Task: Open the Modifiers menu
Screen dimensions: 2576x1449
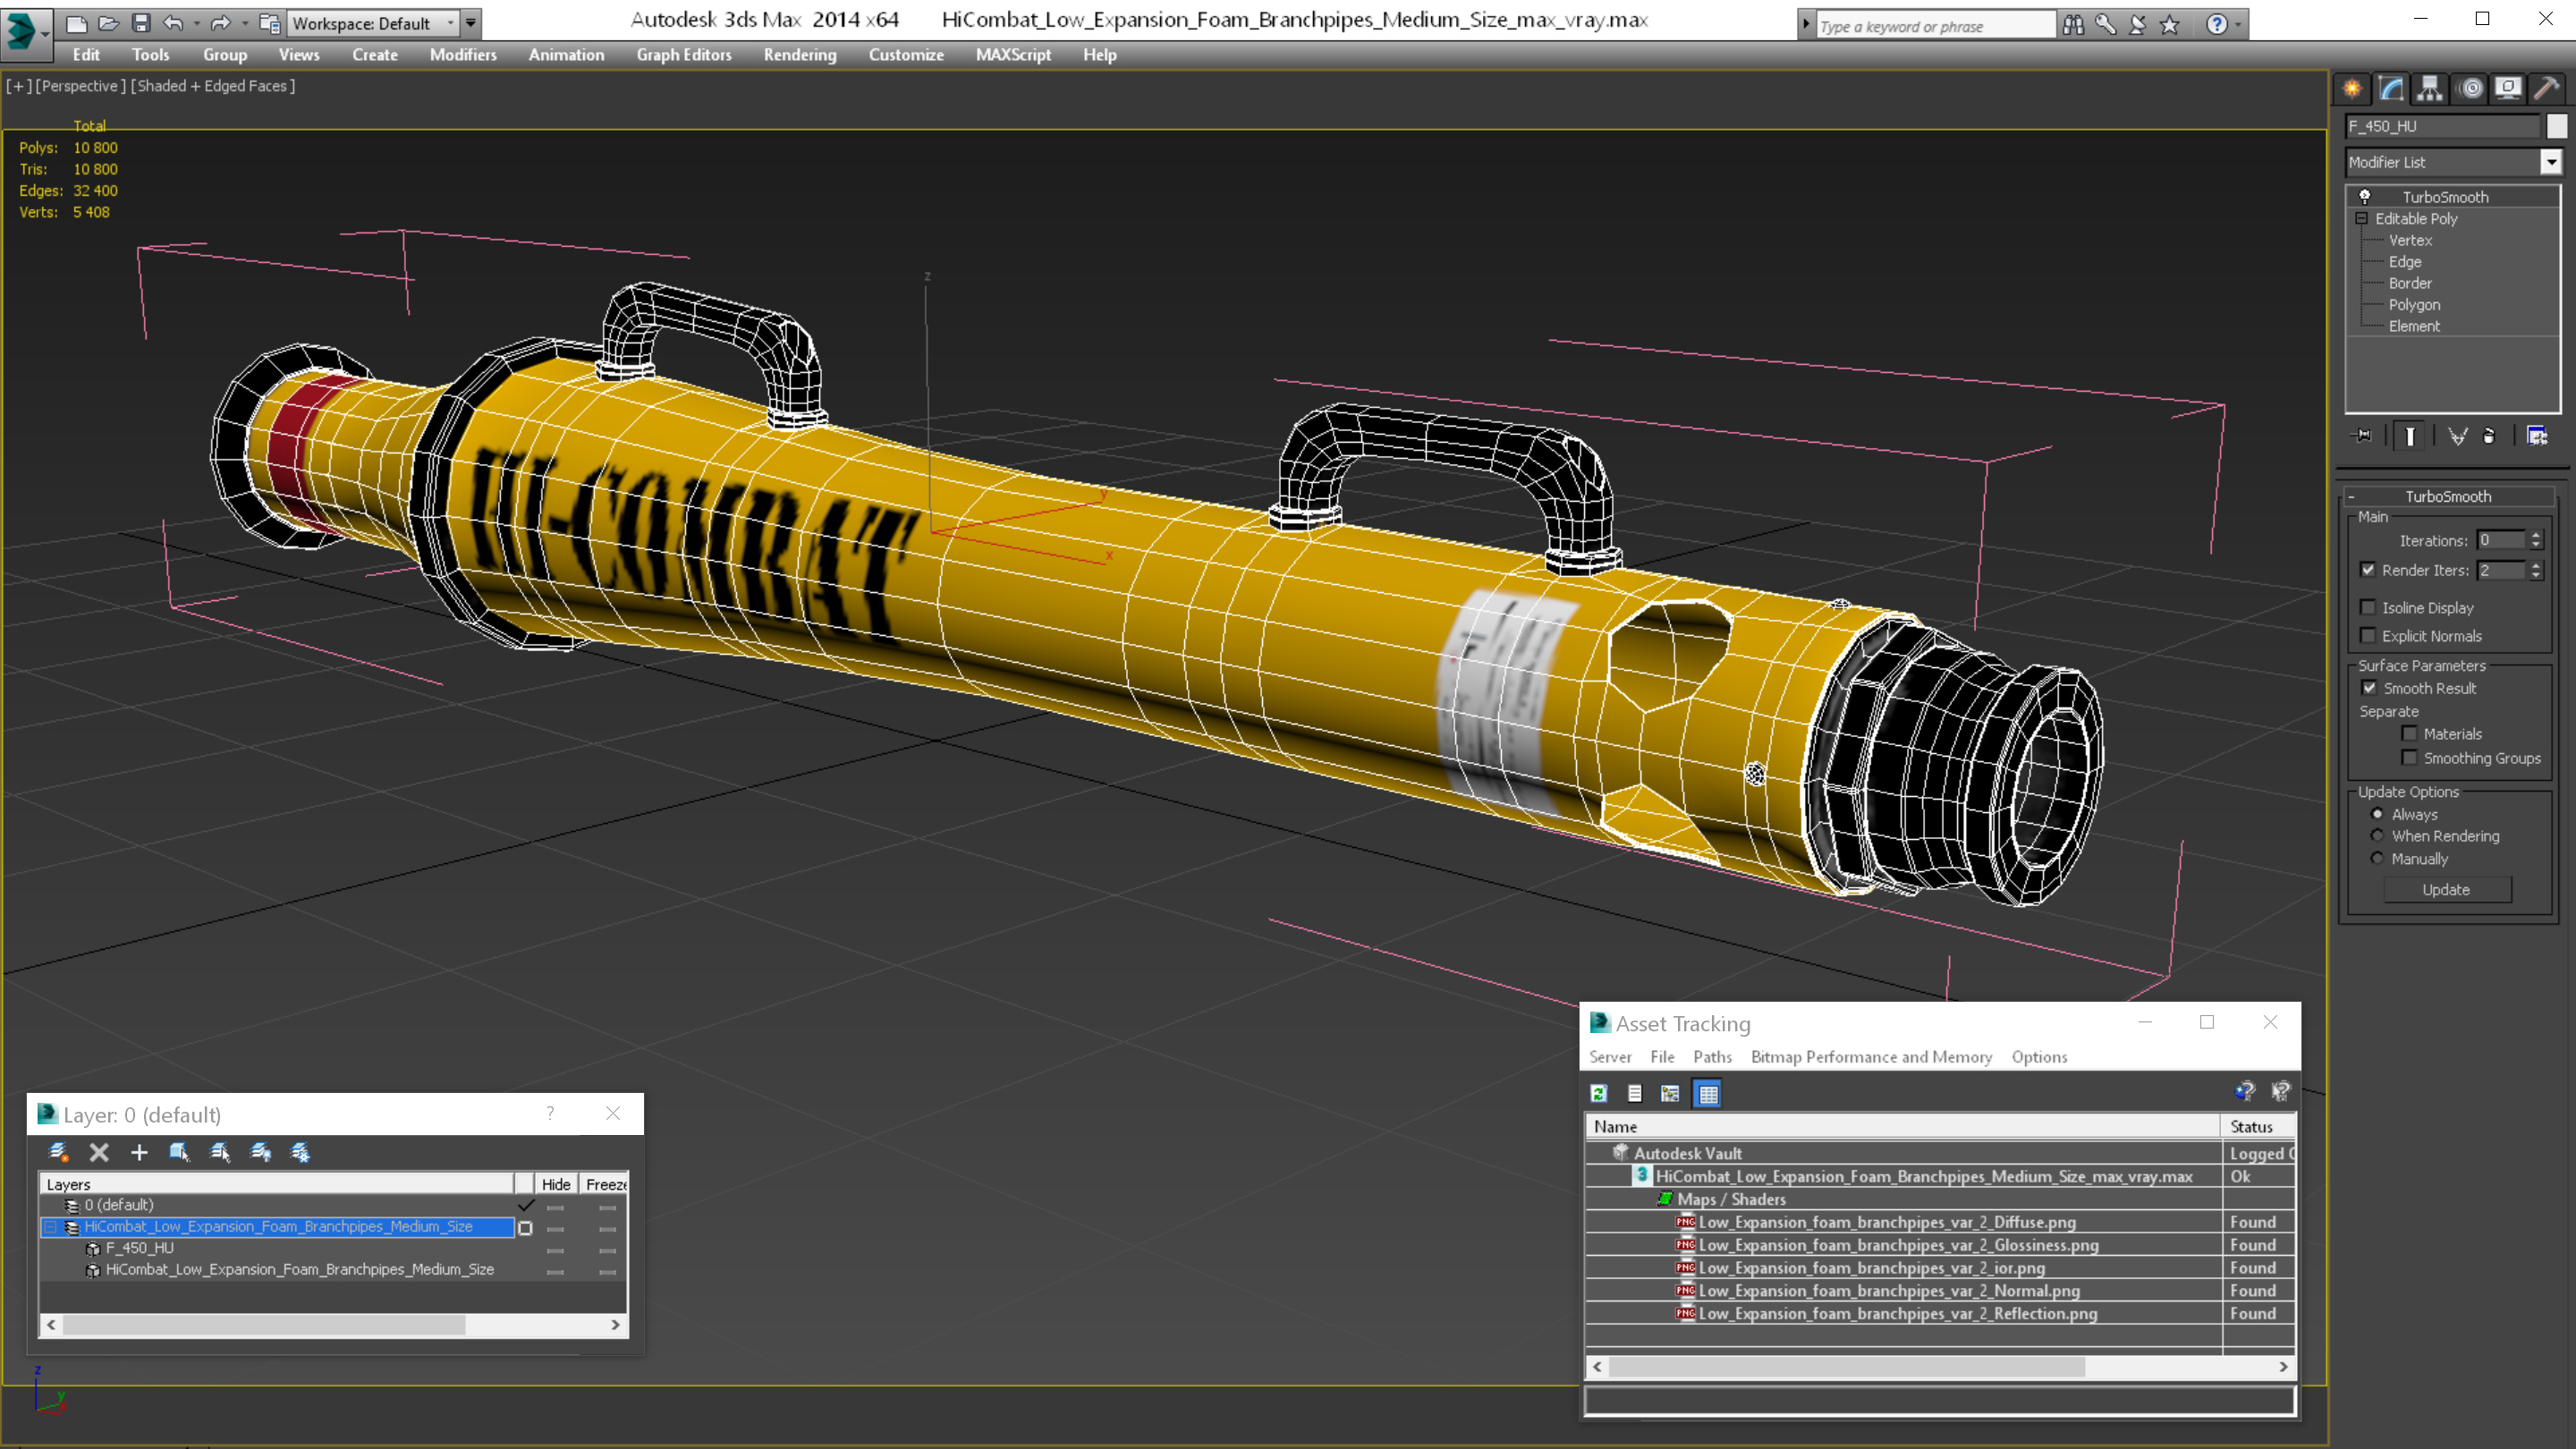Action: (463, 55)
